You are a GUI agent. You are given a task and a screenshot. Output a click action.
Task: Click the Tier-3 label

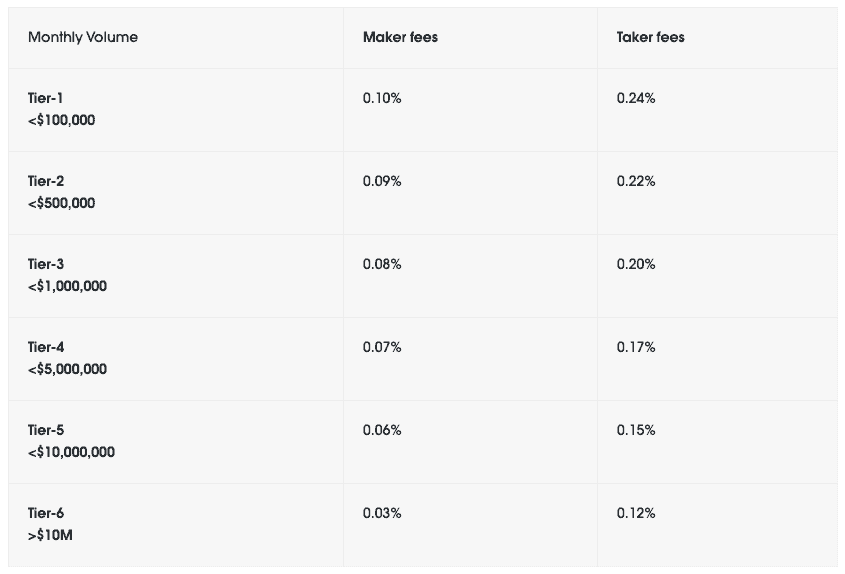pyautogui.click(x=46, y=264)
